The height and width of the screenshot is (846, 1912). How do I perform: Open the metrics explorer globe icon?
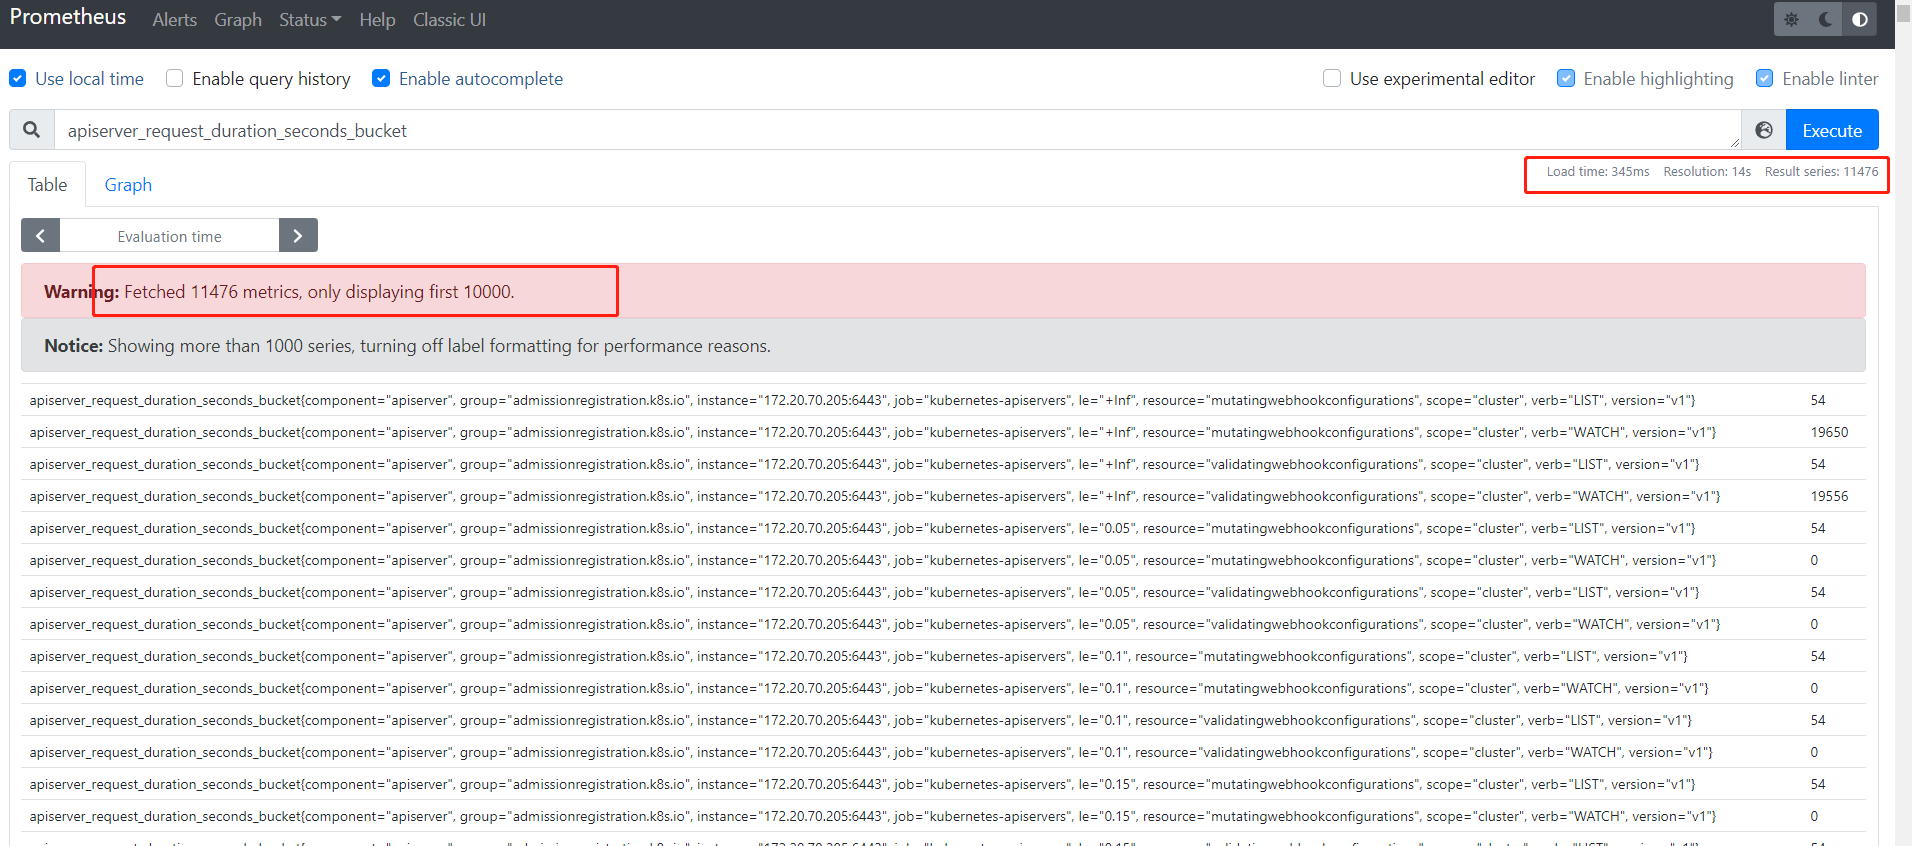point(1764,130)
